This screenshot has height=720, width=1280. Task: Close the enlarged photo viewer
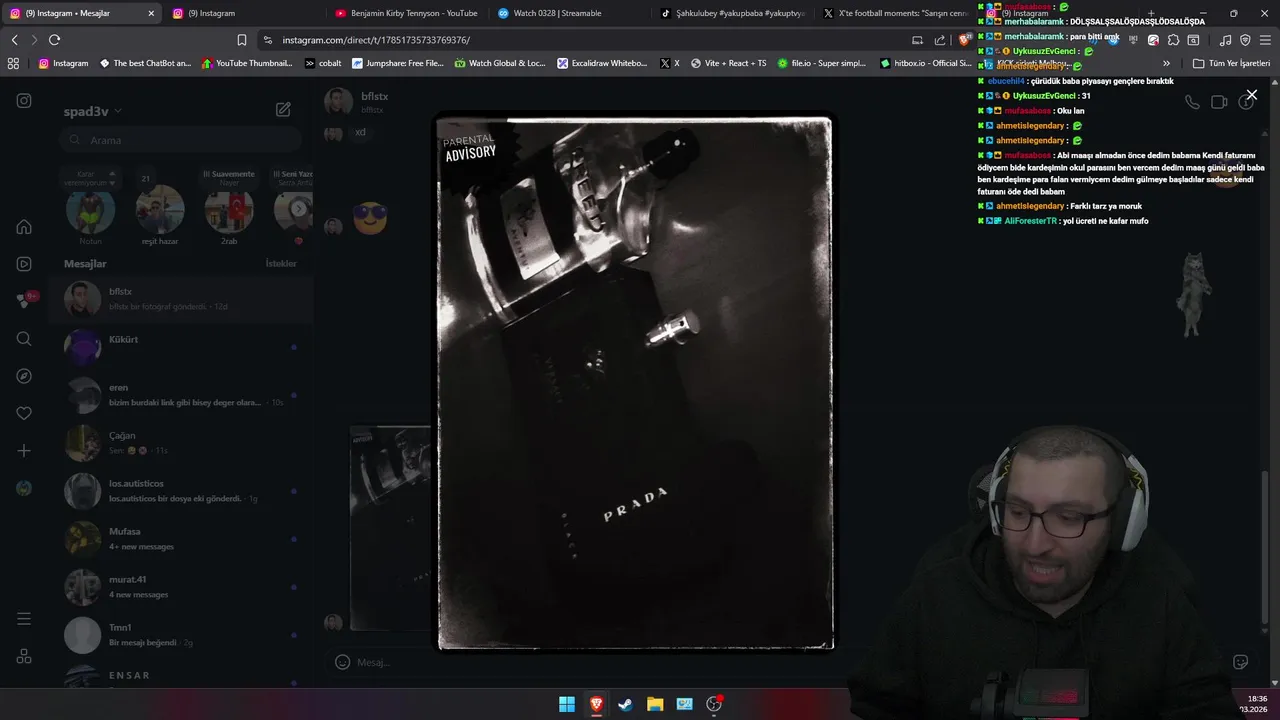[x=1251, y=95]
